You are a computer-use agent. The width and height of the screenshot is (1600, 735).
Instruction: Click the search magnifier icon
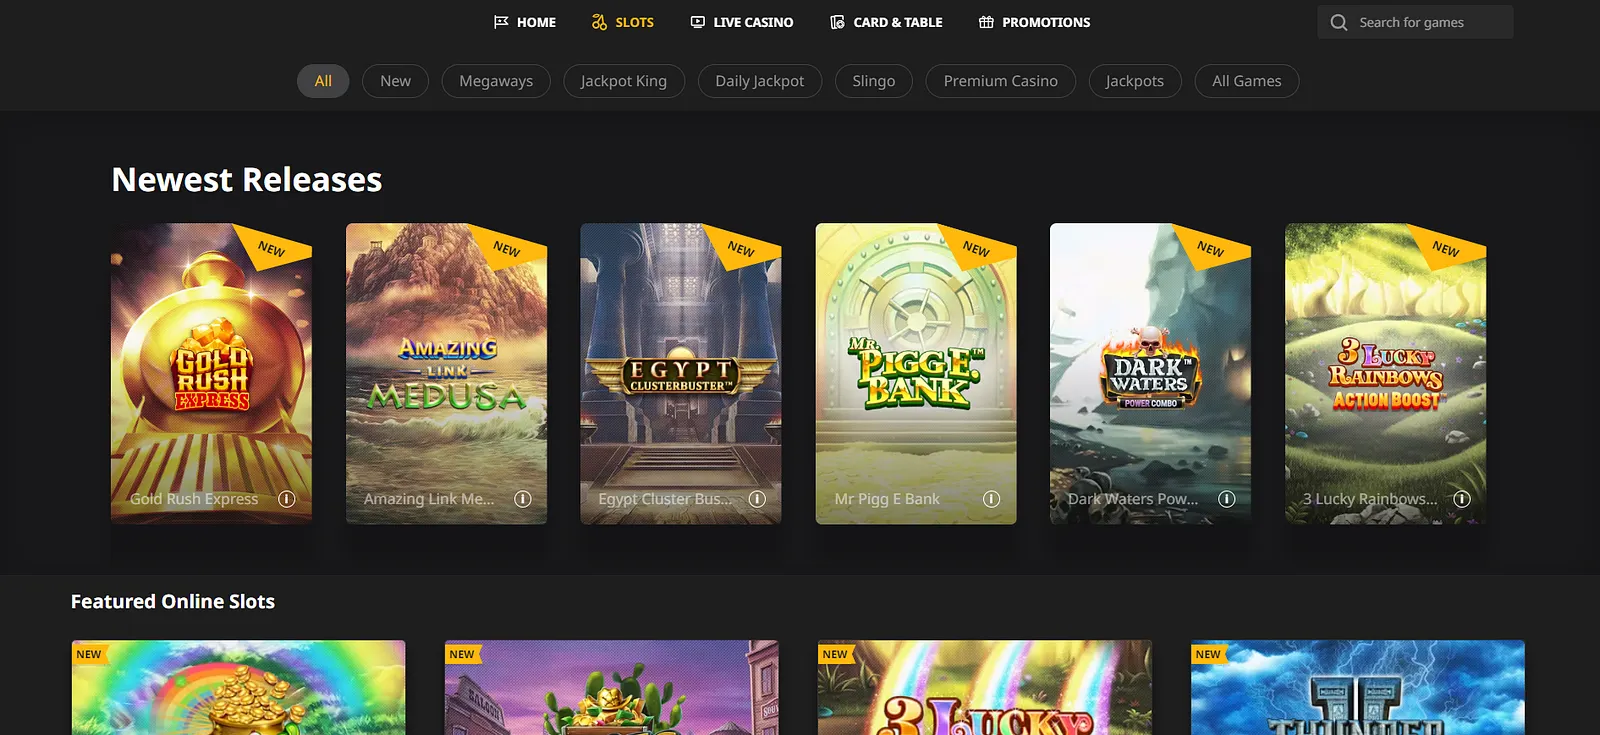1339,22
